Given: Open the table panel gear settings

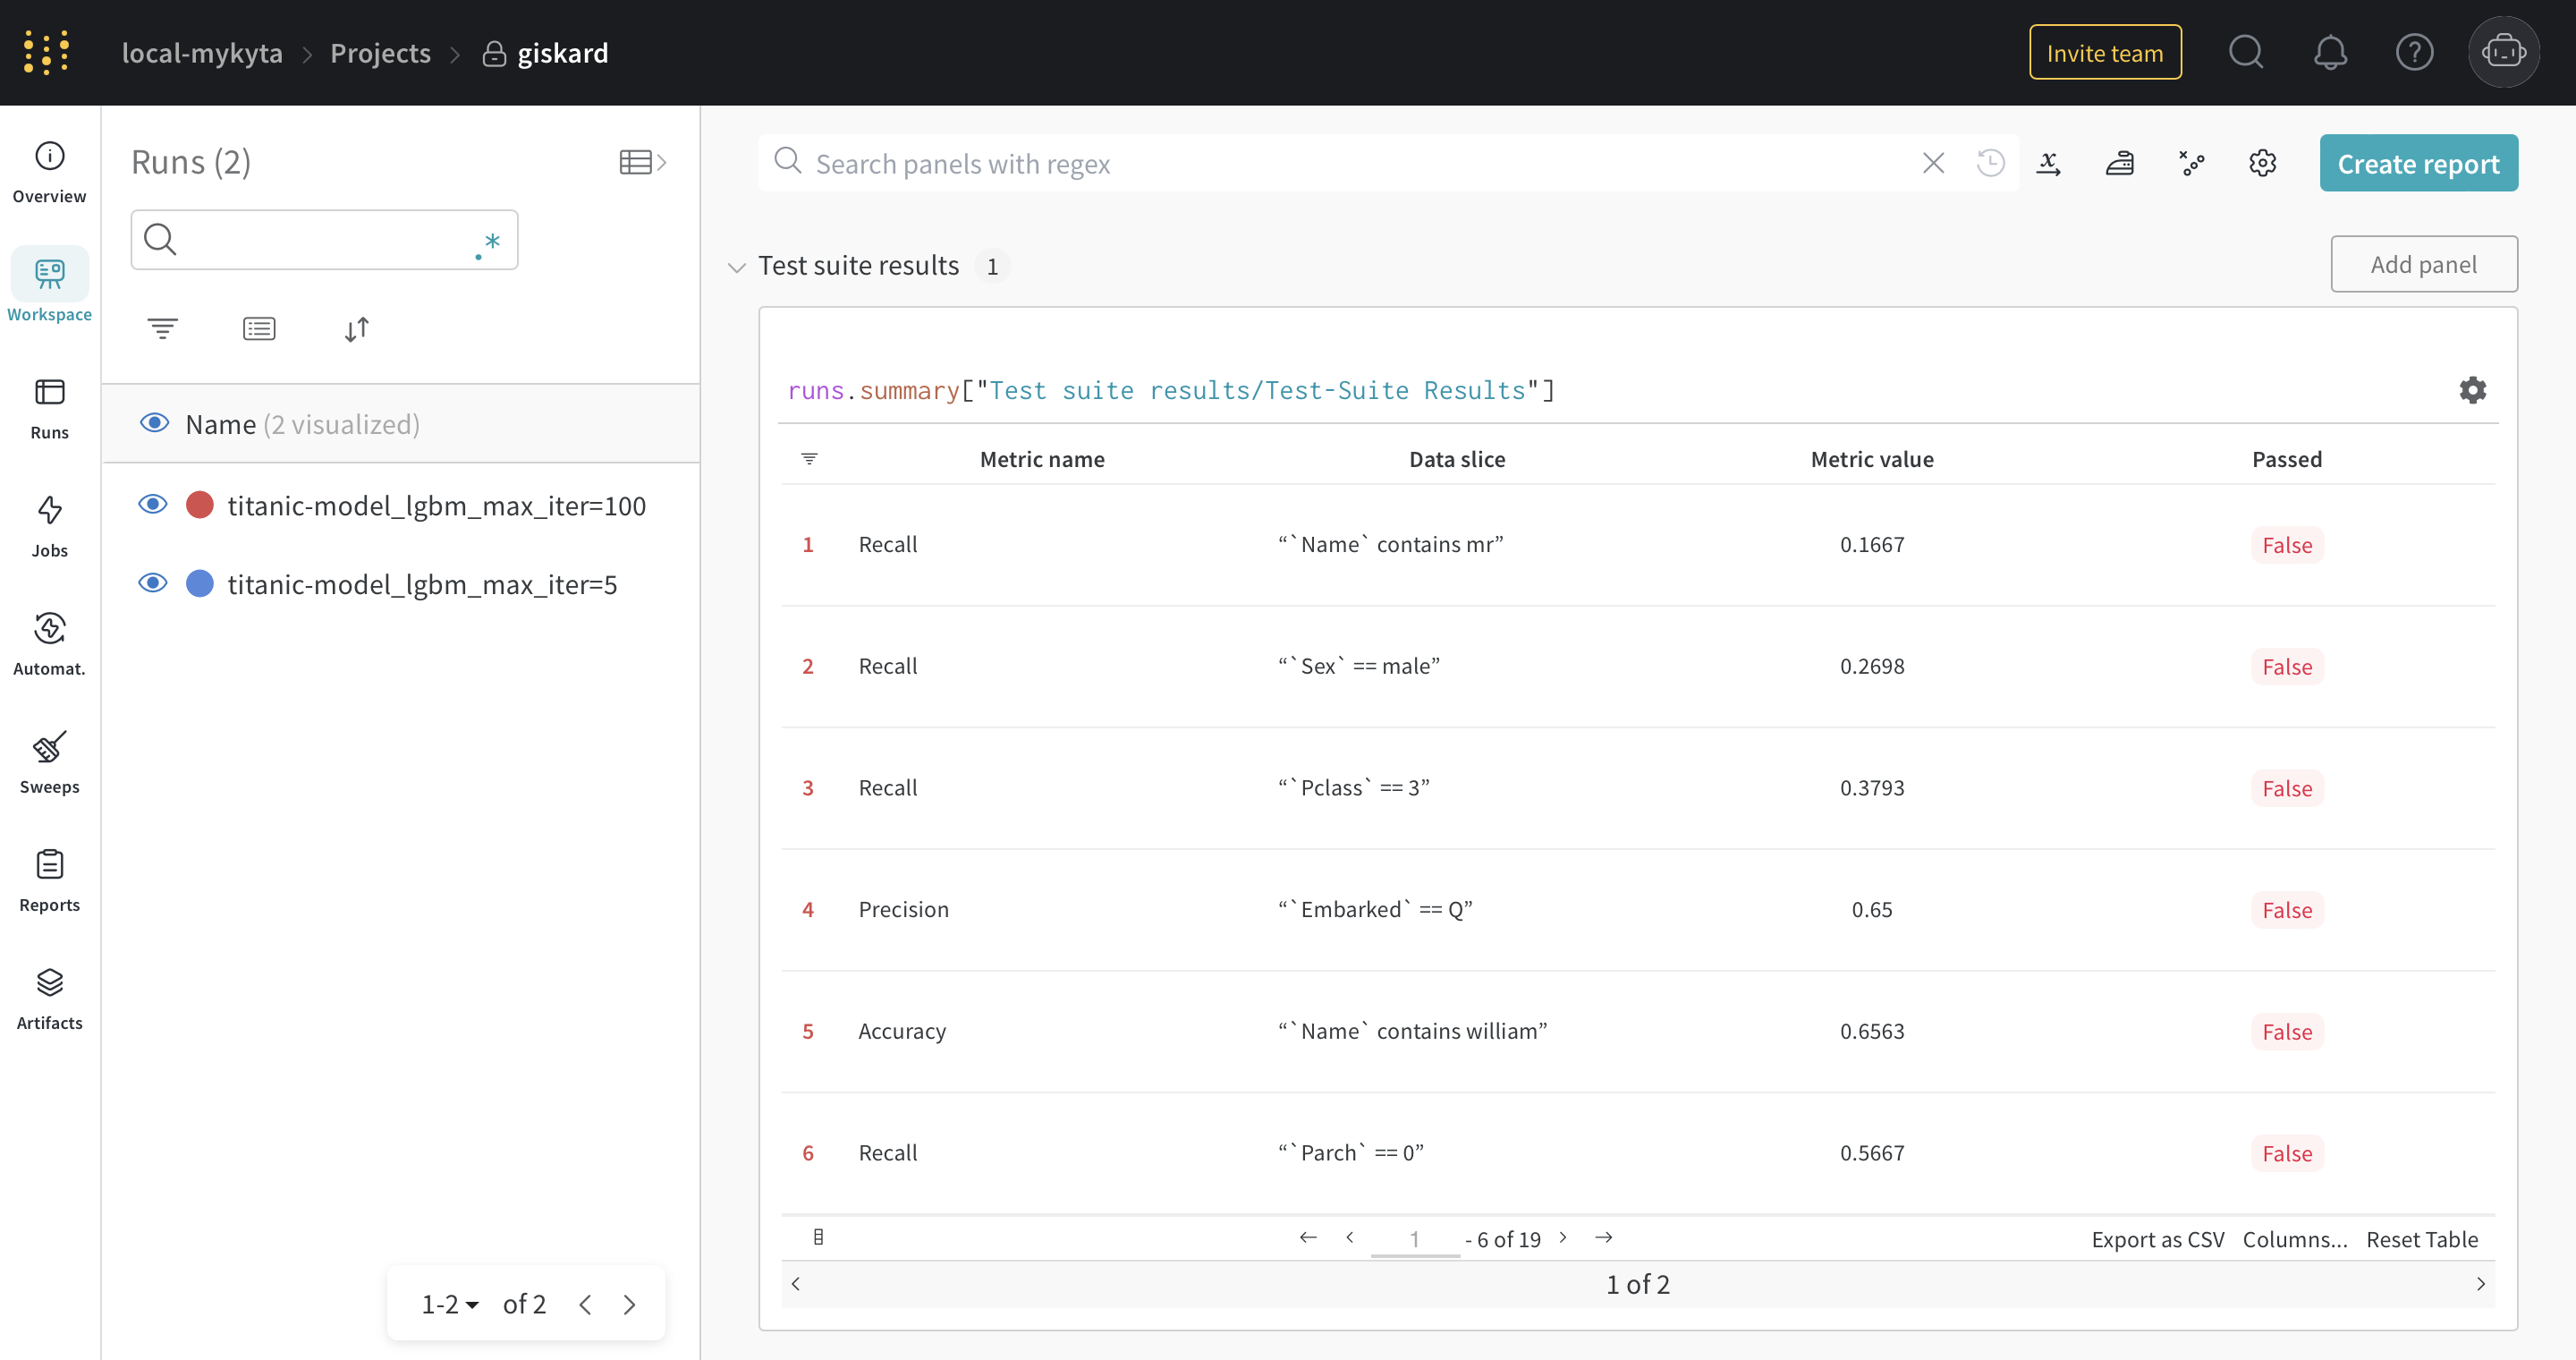Looking at the screenshot, I should pos(2472,390).
